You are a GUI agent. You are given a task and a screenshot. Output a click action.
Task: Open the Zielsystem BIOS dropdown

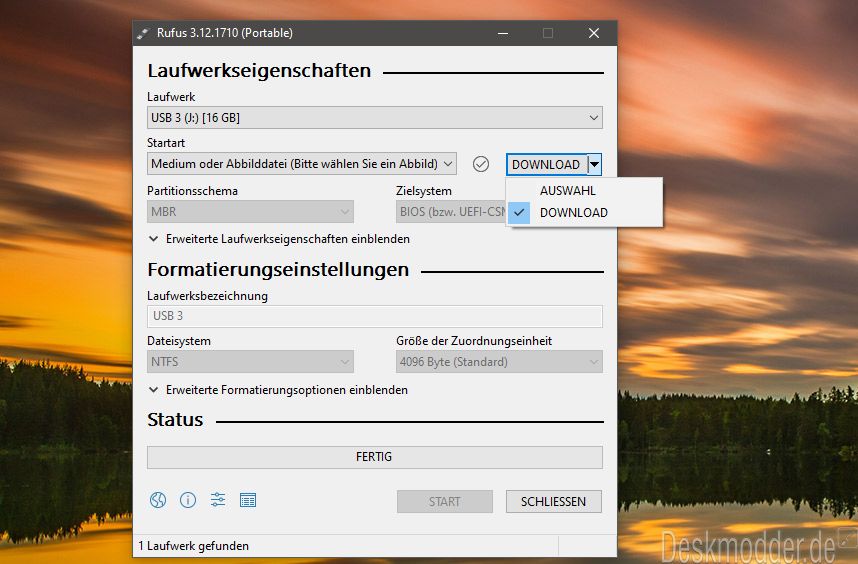pyautogui.click(x=451, y=212)
